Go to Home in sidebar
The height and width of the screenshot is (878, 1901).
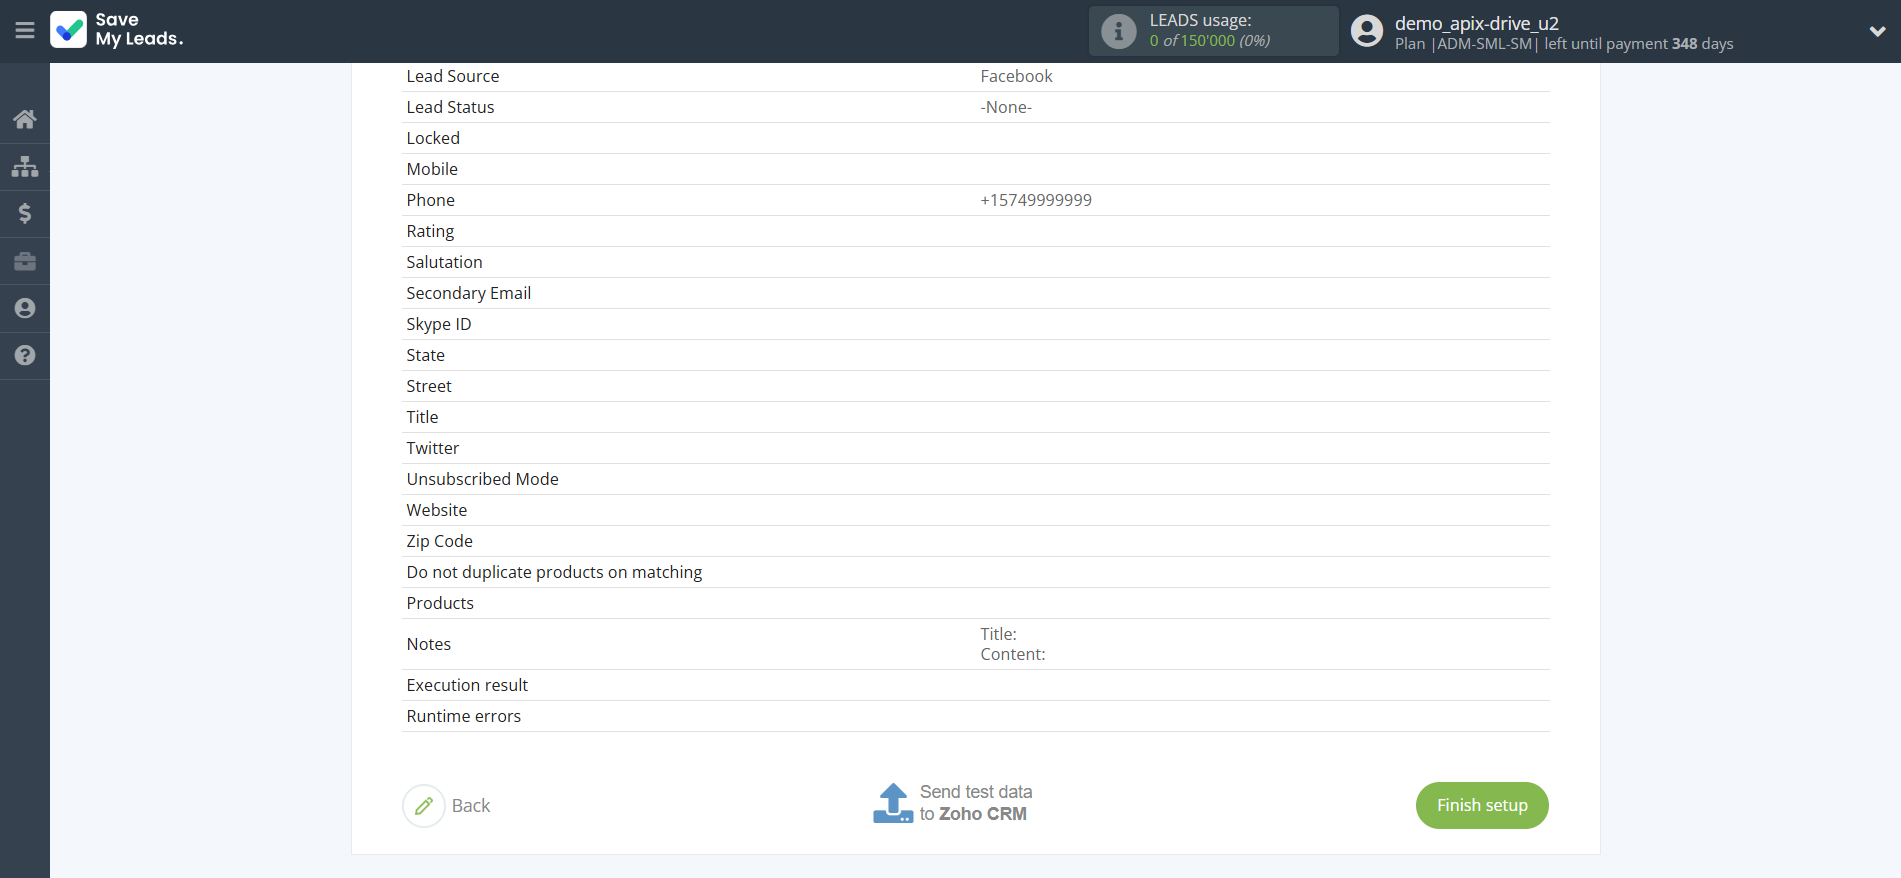25,119
